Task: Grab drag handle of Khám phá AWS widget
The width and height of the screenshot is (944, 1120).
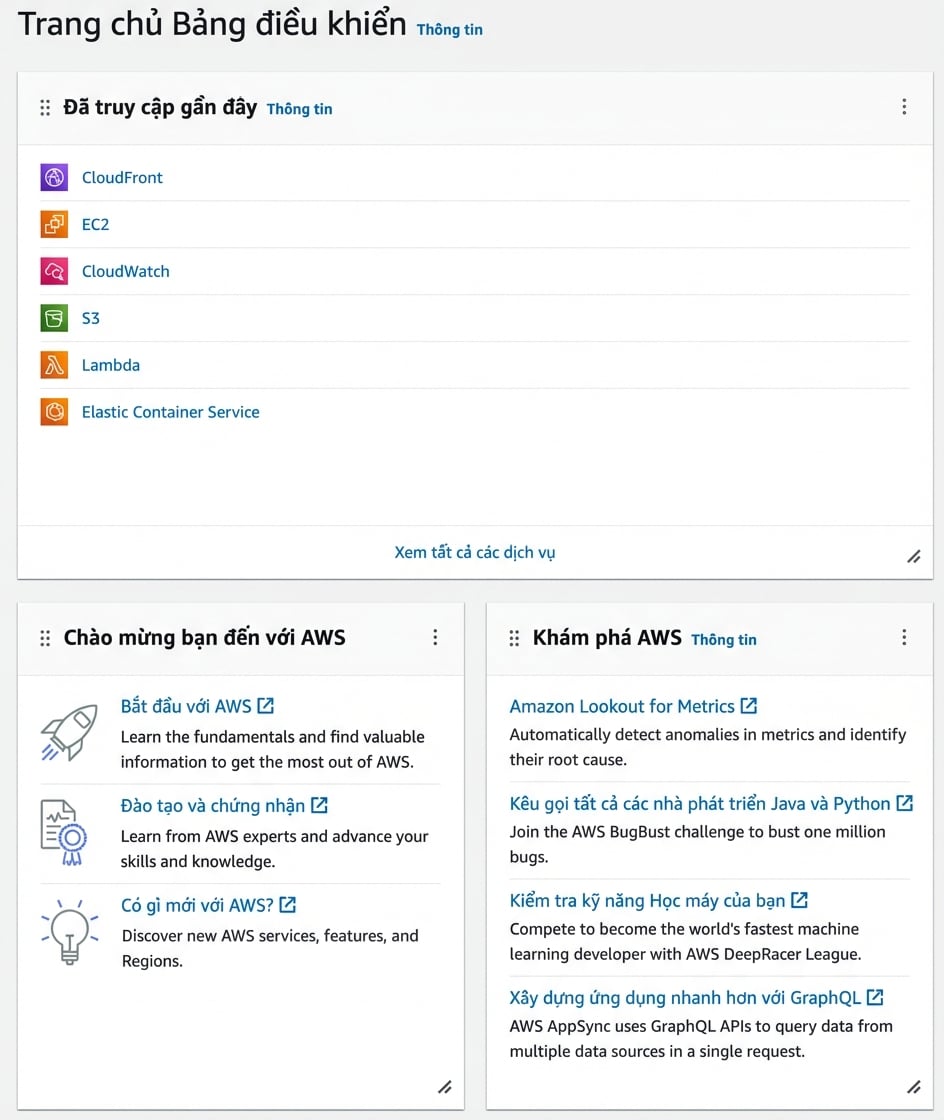Action: (514, 638)
